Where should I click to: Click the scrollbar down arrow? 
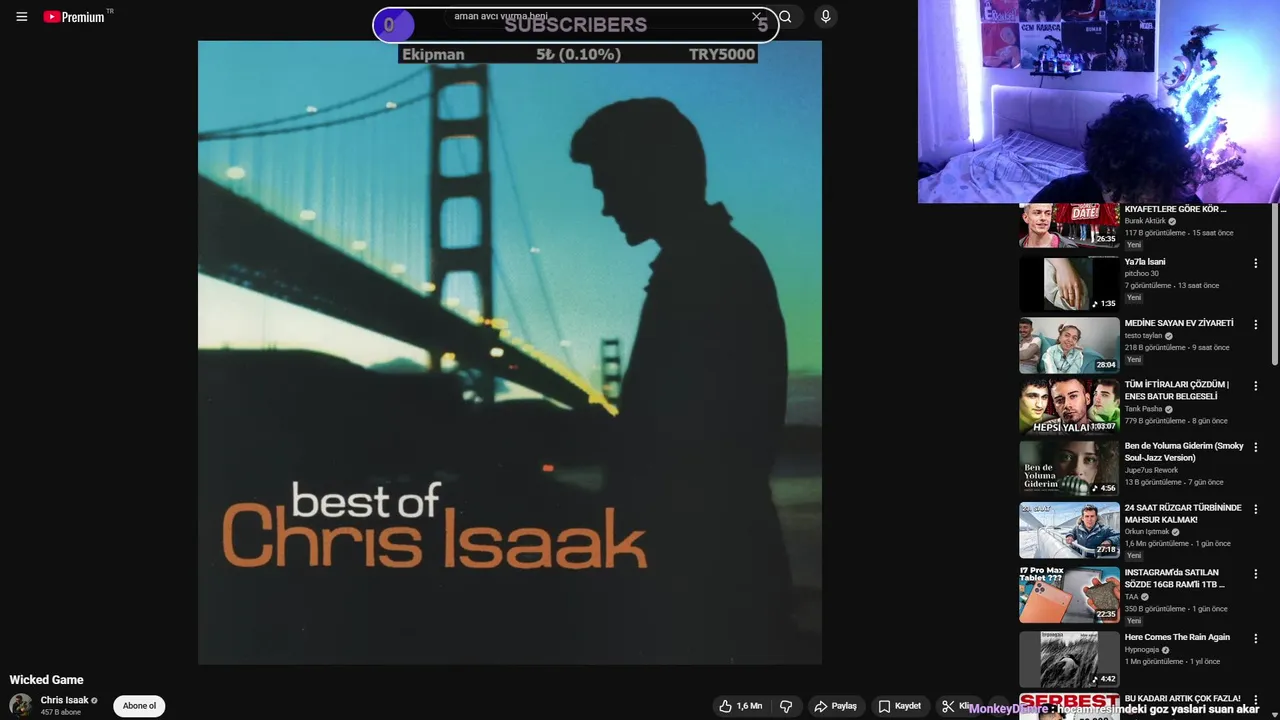click(1275, 714)
